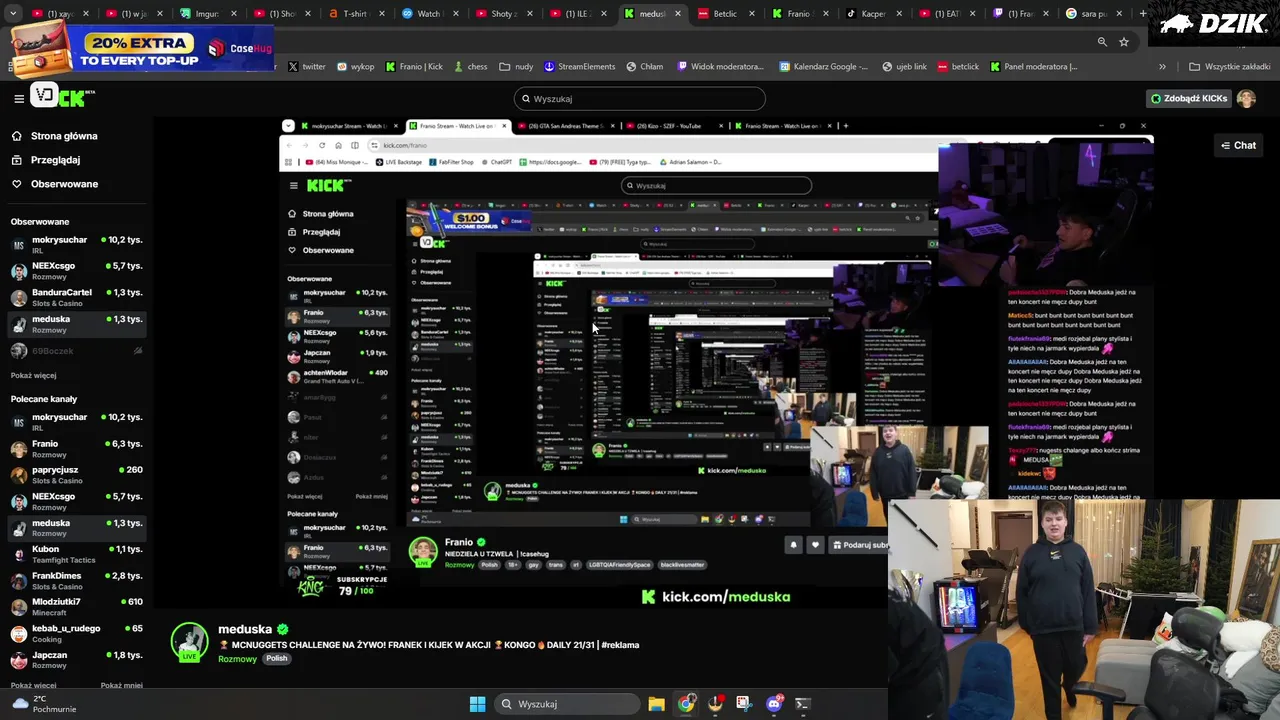Switch to the Watch browser tab
Image resolution: width=1280 pixels, height=720 pixels.
pos(429,14)
